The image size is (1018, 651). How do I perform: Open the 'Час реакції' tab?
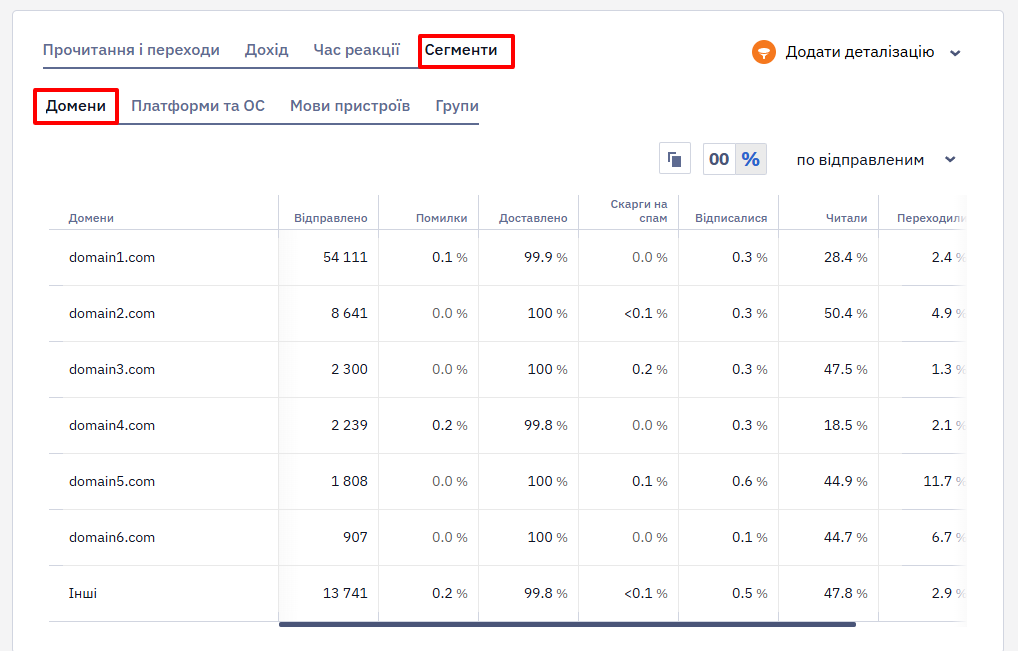pyautogui.click(x=356, y=50)
